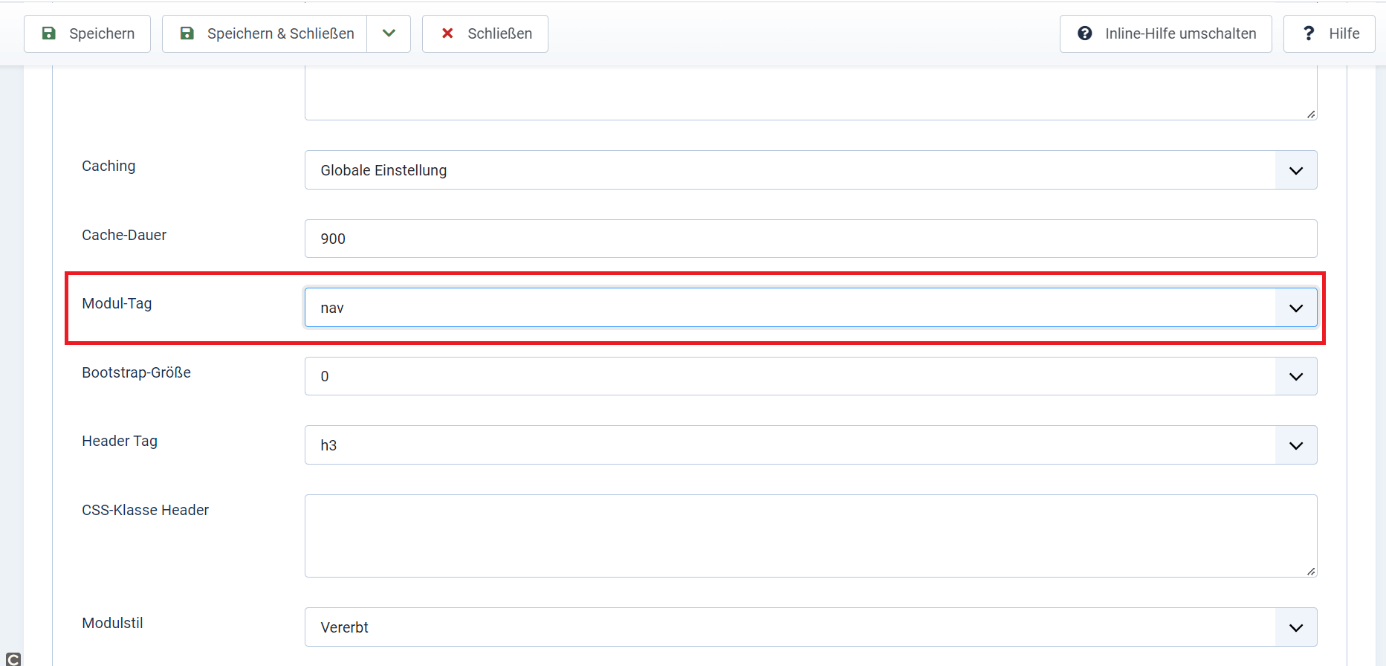The image size is (1386, 666).
Task: Click the floppy disk icon on Speichern
Action: [x=49, y=34]
